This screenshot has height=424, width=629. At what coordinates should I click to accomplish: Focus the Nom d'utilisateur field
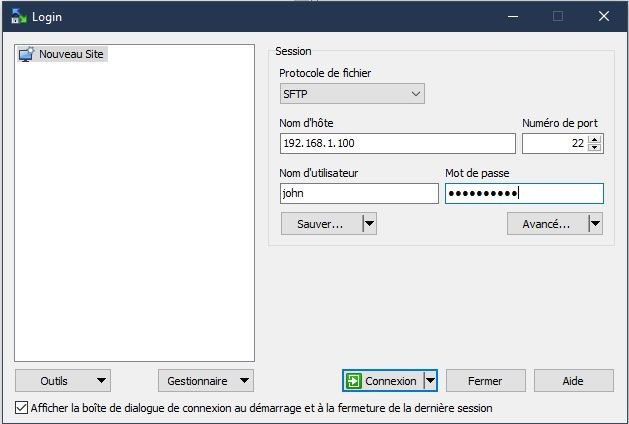(x=359, y=194)
